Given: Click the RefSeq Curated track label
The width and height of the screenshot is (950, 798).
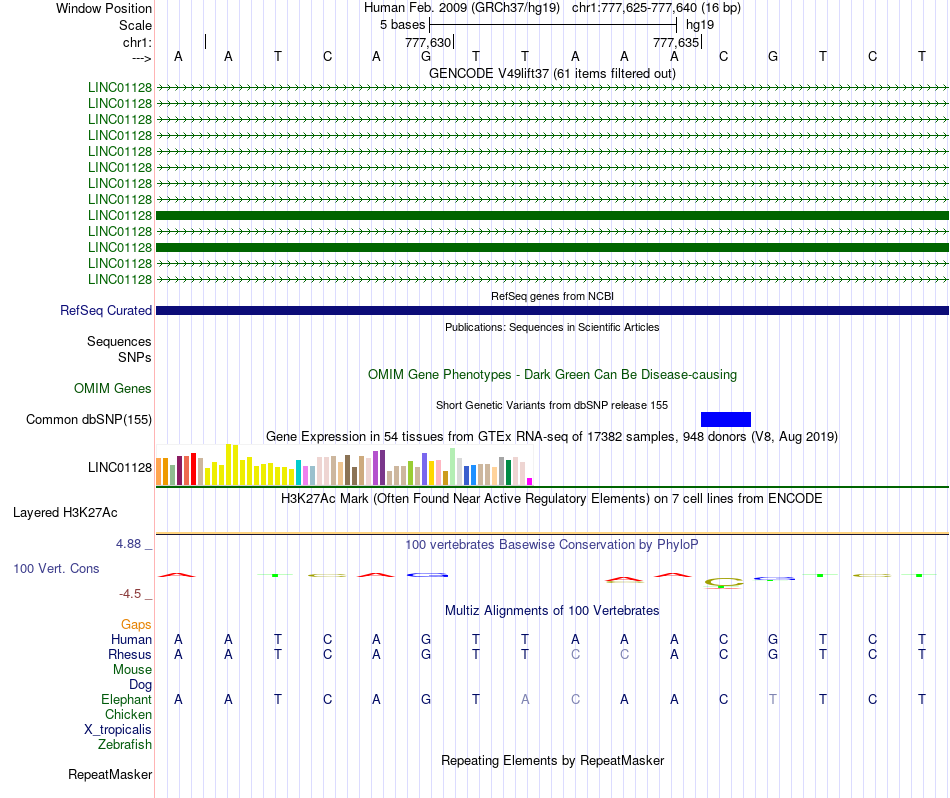Looking at the screenshot, I should 106,310.
